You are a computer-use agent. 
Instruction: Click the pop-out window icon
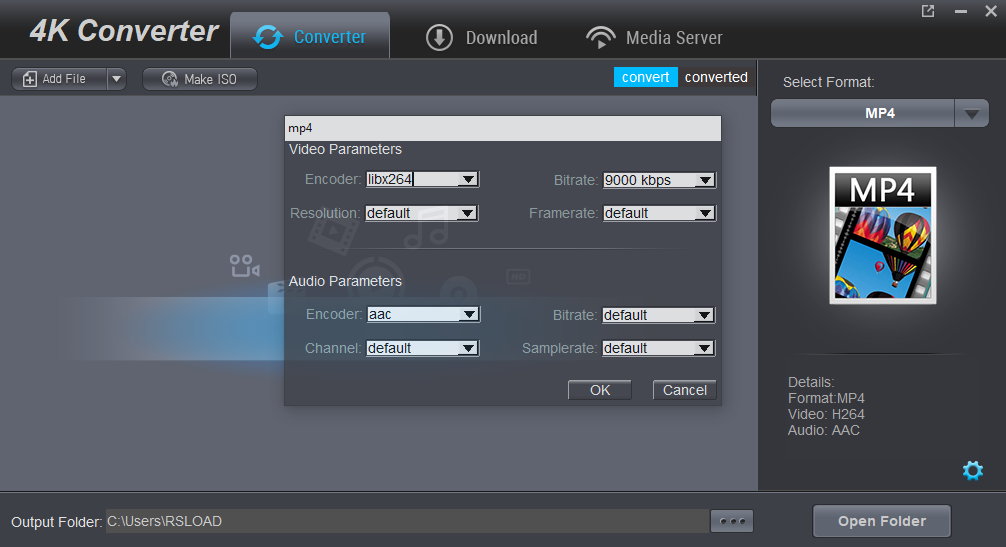point(928,11)
